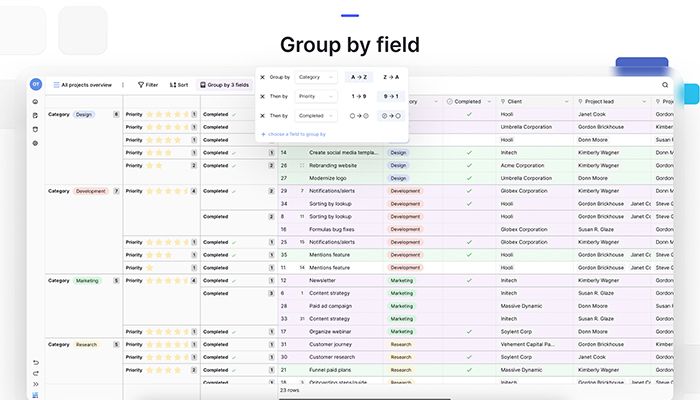Open the OT user avatar
This screenshot has height=400, width=700.
click(x=36, y=85)
